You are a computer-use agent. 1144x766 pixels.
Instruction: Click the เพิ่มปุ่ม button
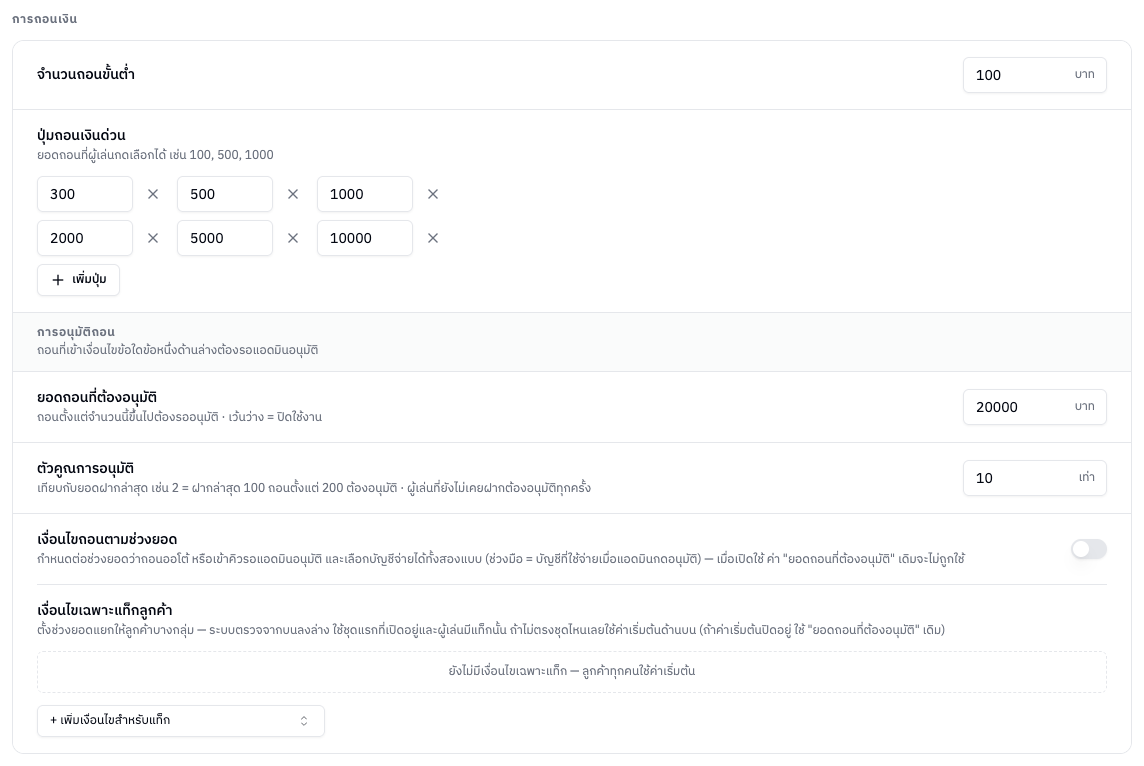[x=78, y=280]
